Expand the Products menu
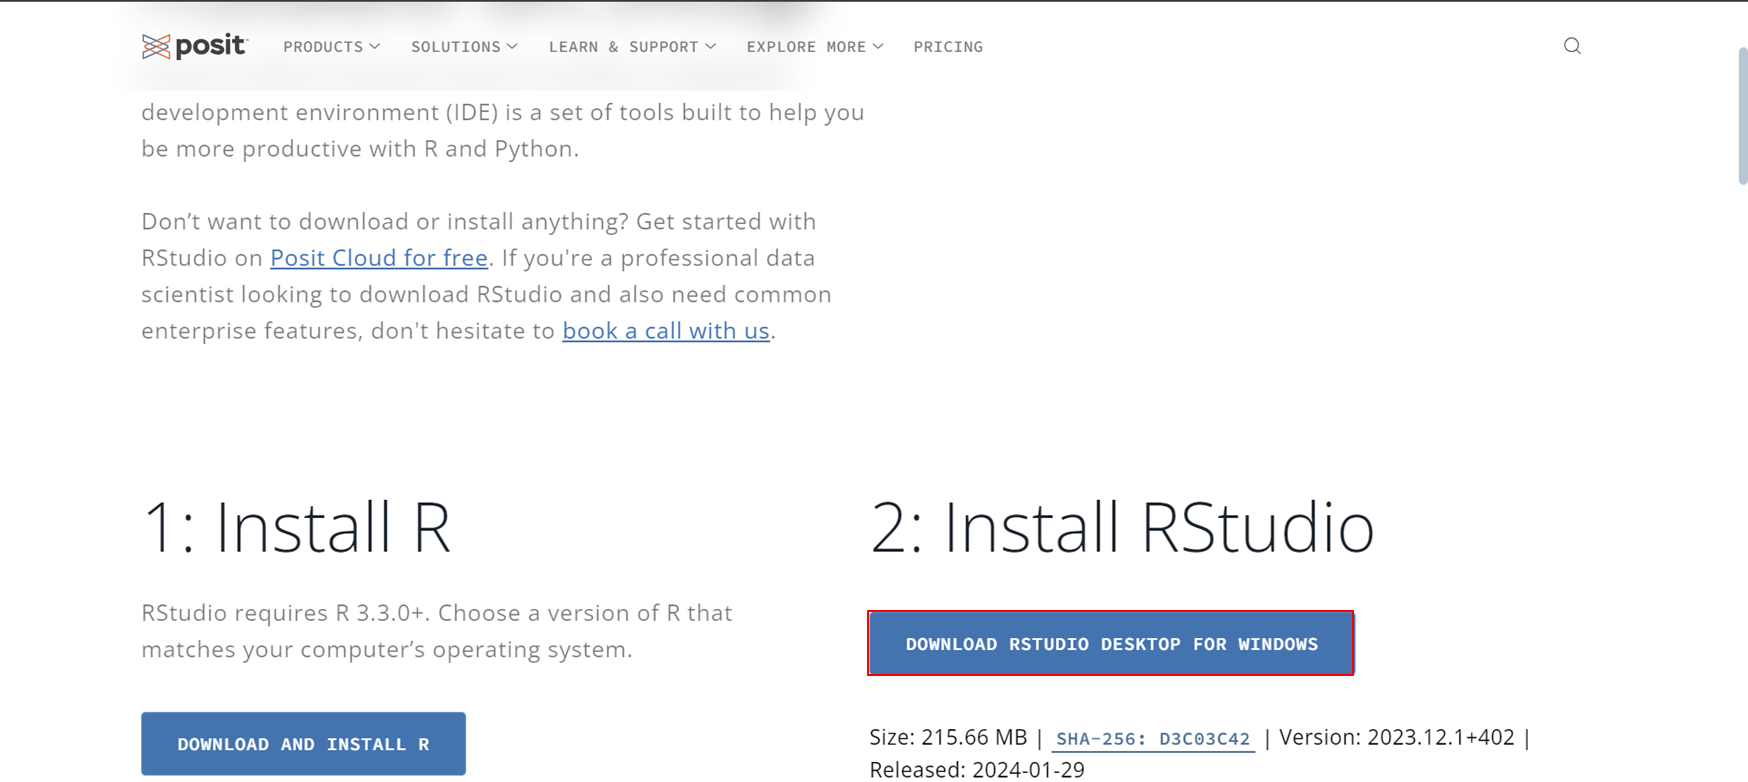This screenshot has height=782, width=1748. 332,47
